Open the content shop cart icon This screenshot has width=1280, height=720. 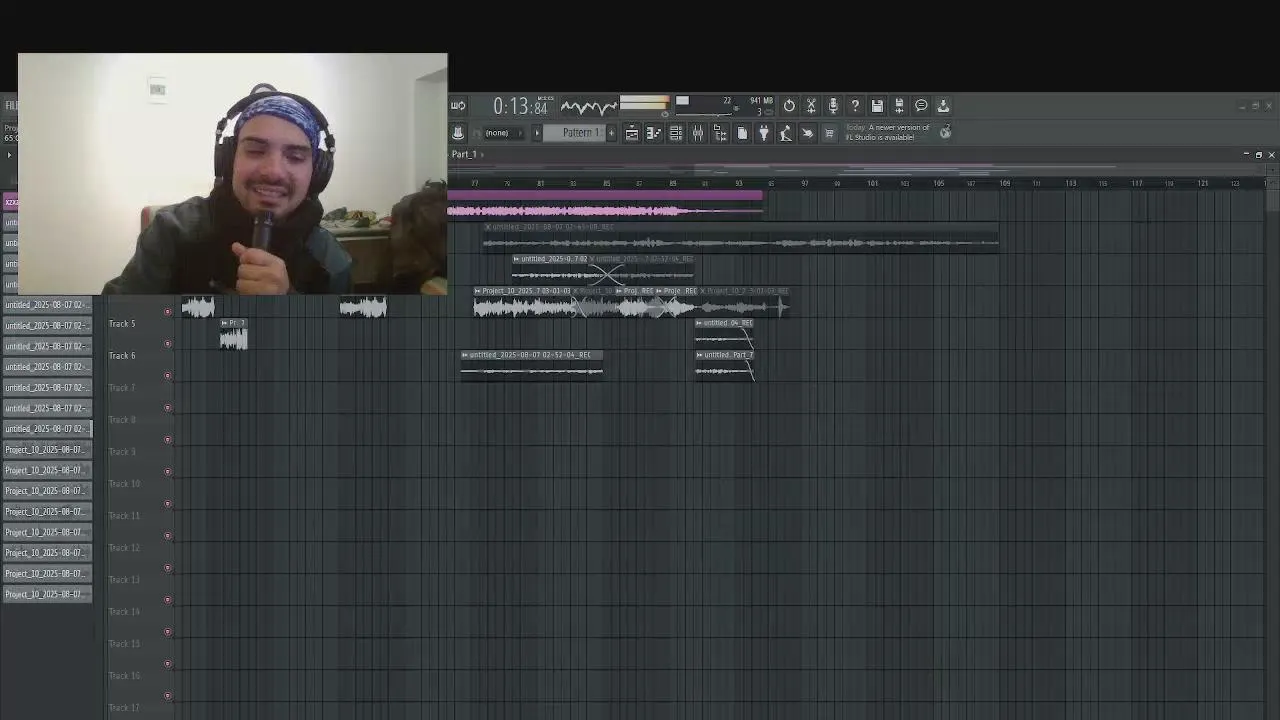(829, 133)
